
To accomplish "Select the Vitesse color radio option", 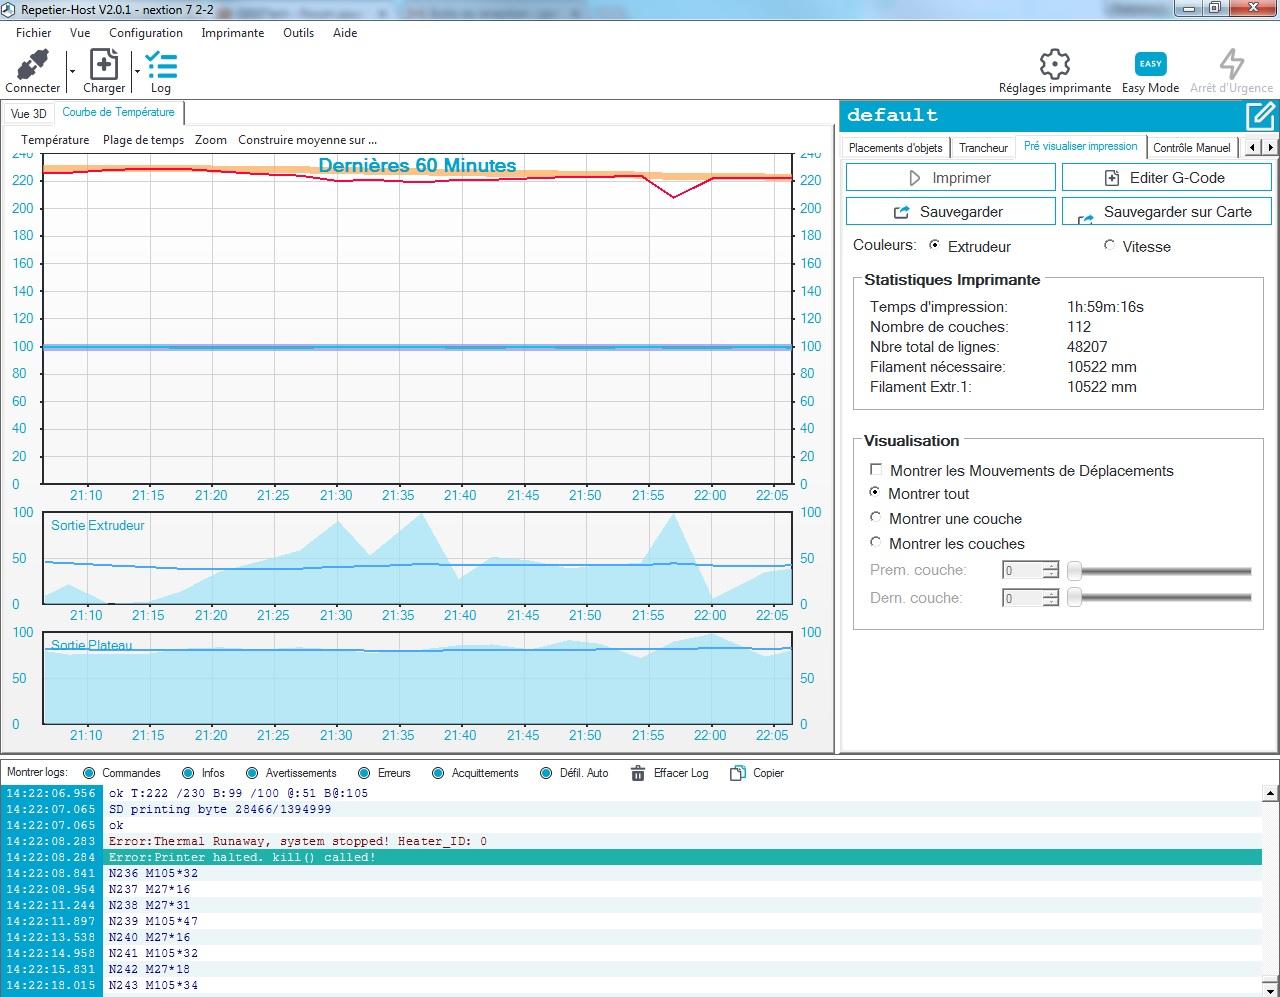I will pos(1109,245).
